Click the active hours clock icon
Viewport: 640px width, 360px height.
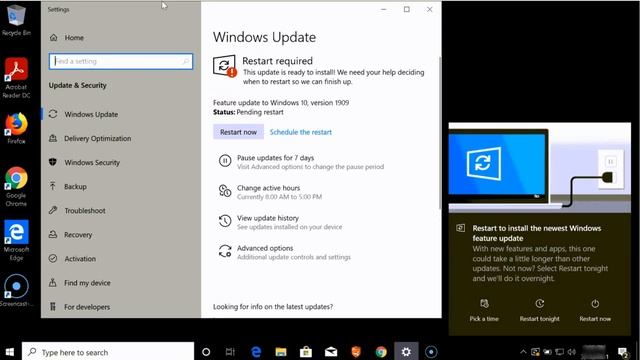[225, 191]
